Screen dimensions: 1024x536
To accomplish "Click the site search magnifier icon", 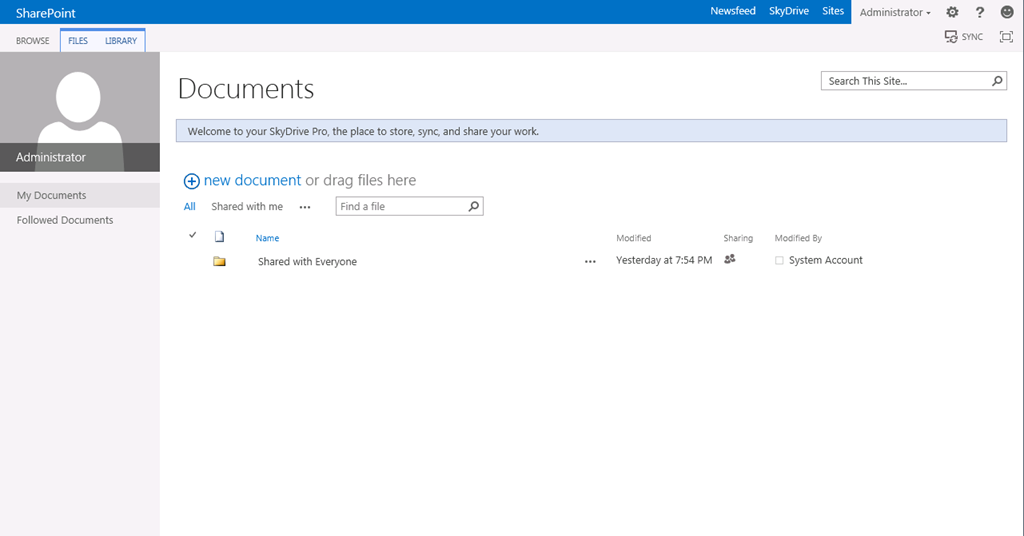I will tap(997, 81).
